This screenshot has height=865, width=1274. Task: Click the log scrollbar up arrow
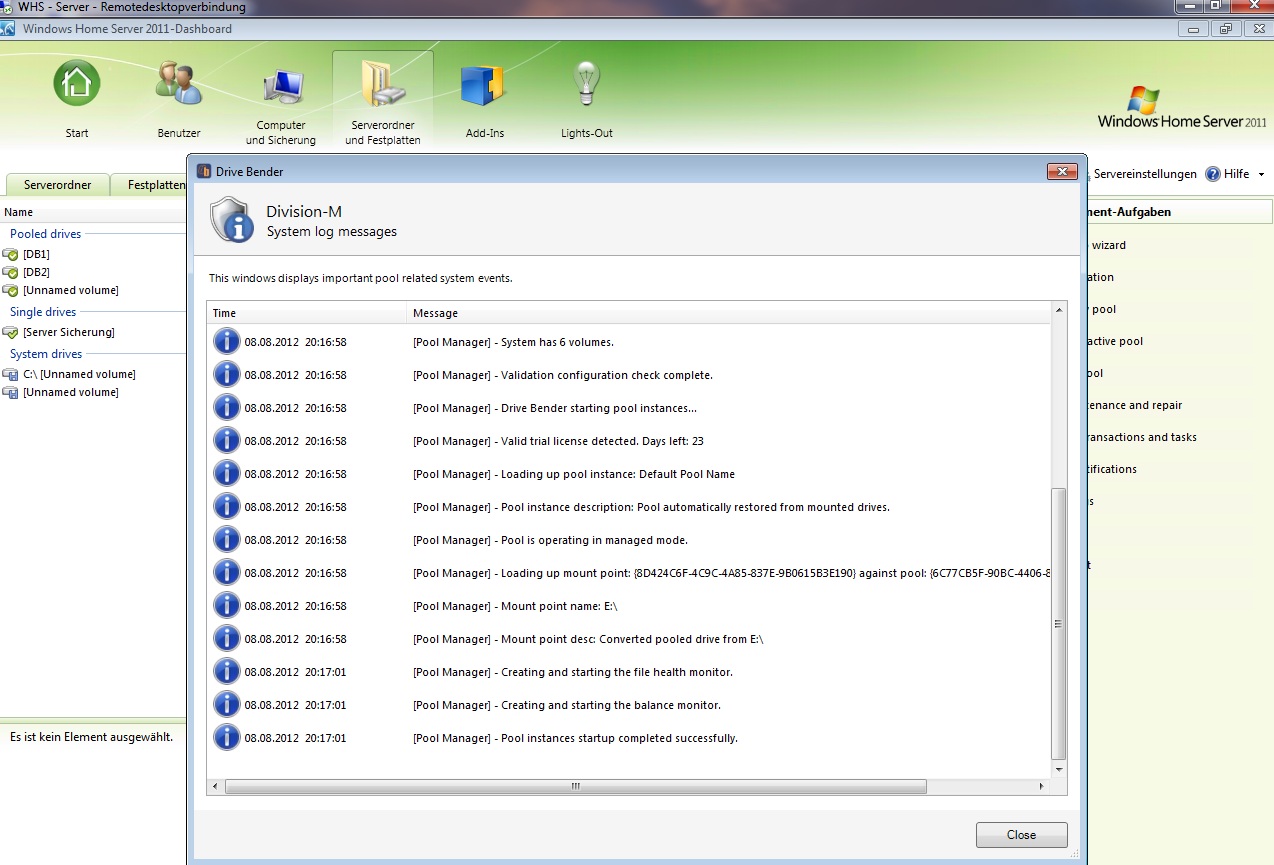[x=1059, y=312]
